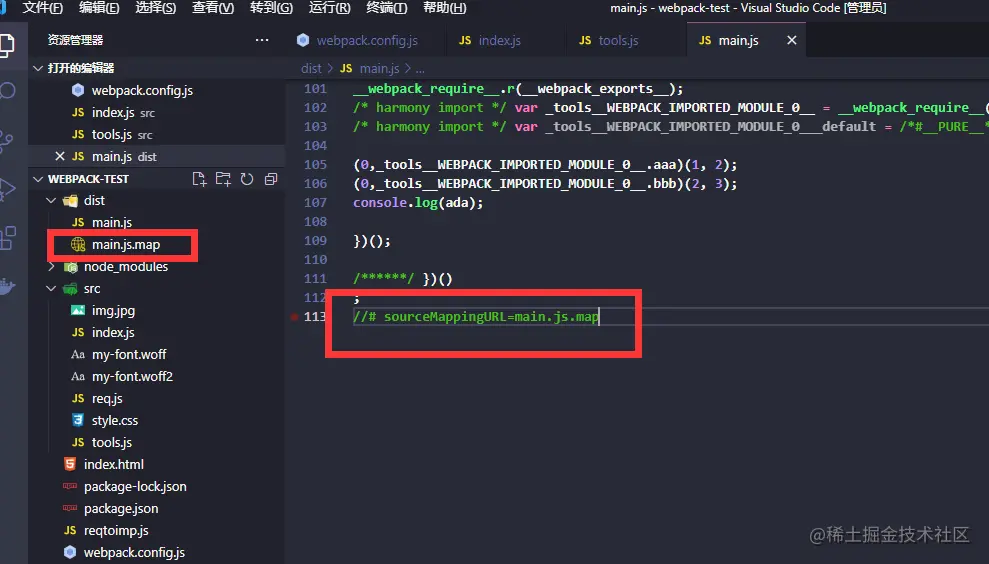Screen dimensions: 989x564
Task: Open the File menu
Action: (43, 8)
